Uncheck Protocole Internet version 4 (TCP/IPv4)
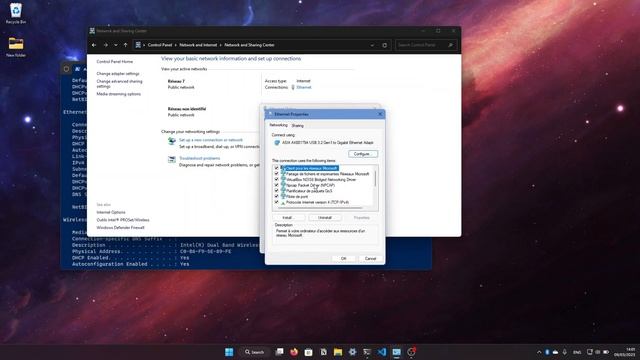 coord(276,202)
